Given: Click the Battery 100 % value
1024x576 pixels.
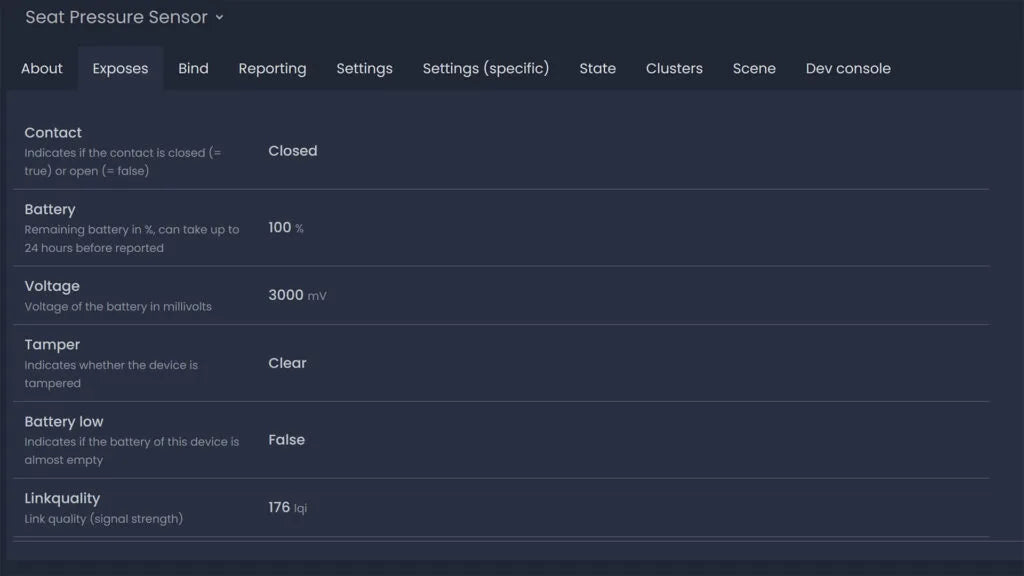Looking at the screenshot, I should (x=285, y=228).
